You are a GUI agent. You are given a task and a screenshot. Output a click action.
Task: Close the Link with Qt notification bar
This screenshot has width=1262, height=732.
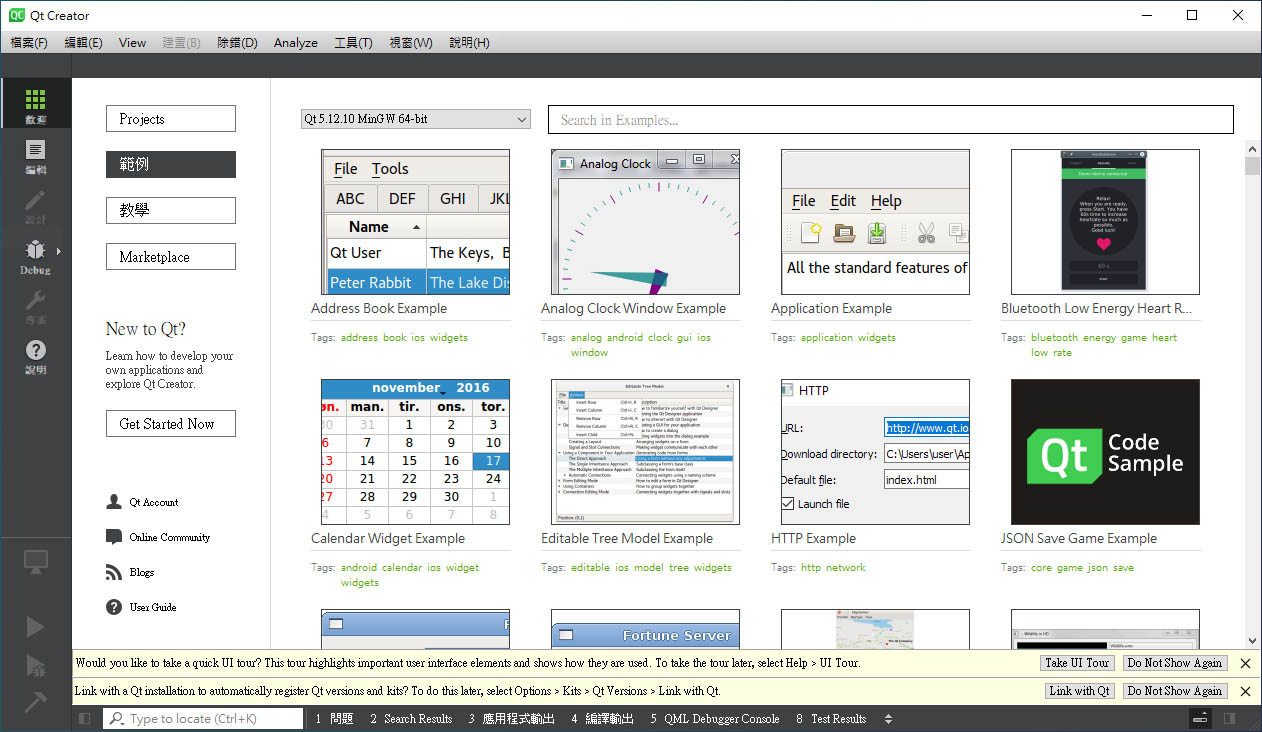[x=1245, y=691]
